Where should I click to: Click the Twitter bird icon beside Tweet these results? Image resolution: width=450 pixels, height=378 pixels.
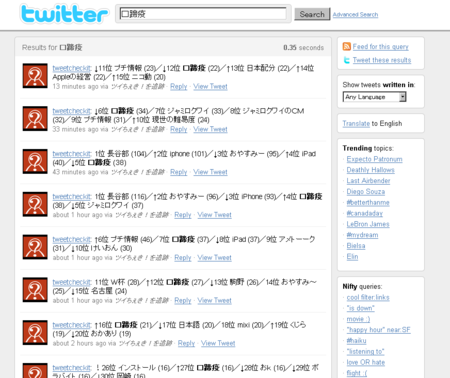[347, 60]
